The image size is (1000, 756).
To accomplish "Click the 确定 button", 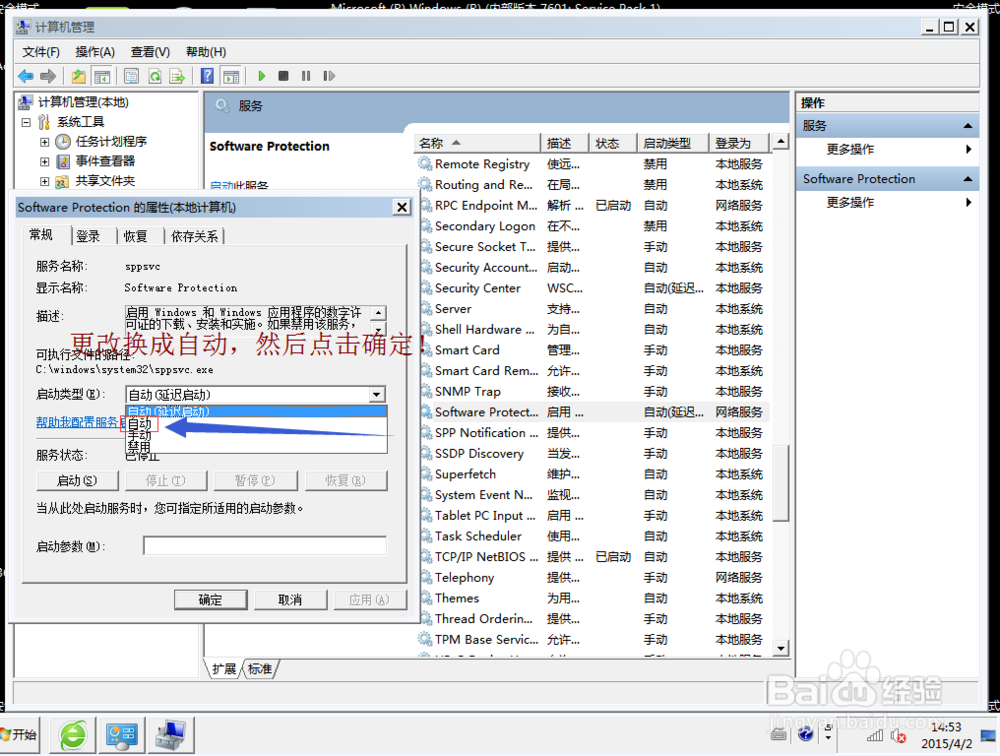I will (x=210, y=599).
